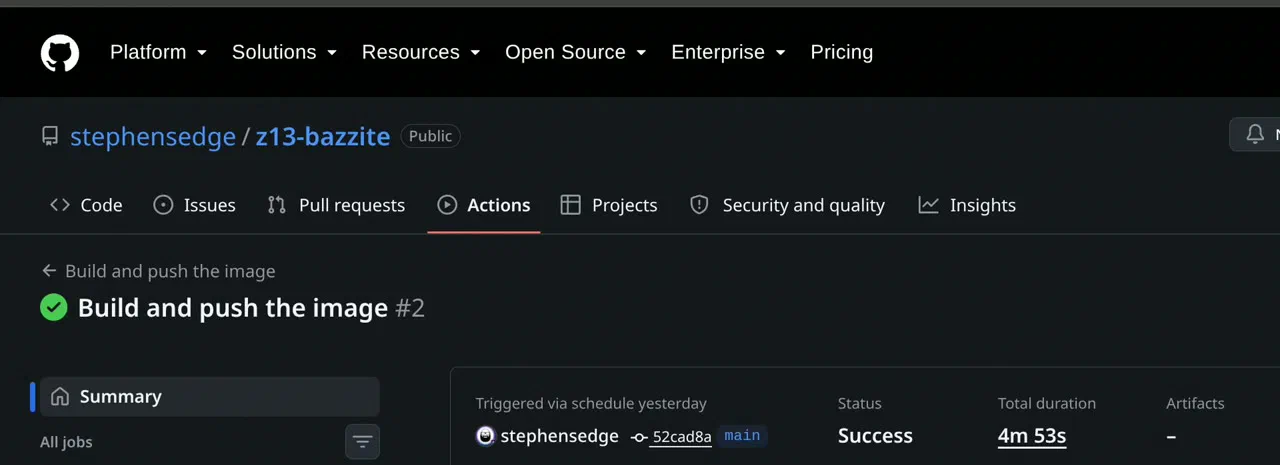Open the GitHub homepage logo
1280x465 pixels.
[60, 52]
